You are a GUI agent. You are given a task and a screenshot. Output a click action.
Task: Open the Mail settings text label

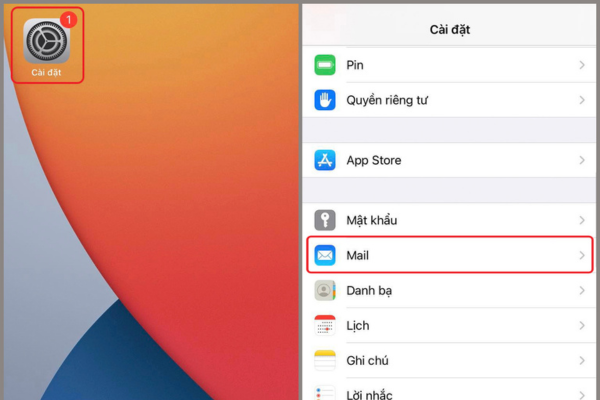(x=358, y=256)
